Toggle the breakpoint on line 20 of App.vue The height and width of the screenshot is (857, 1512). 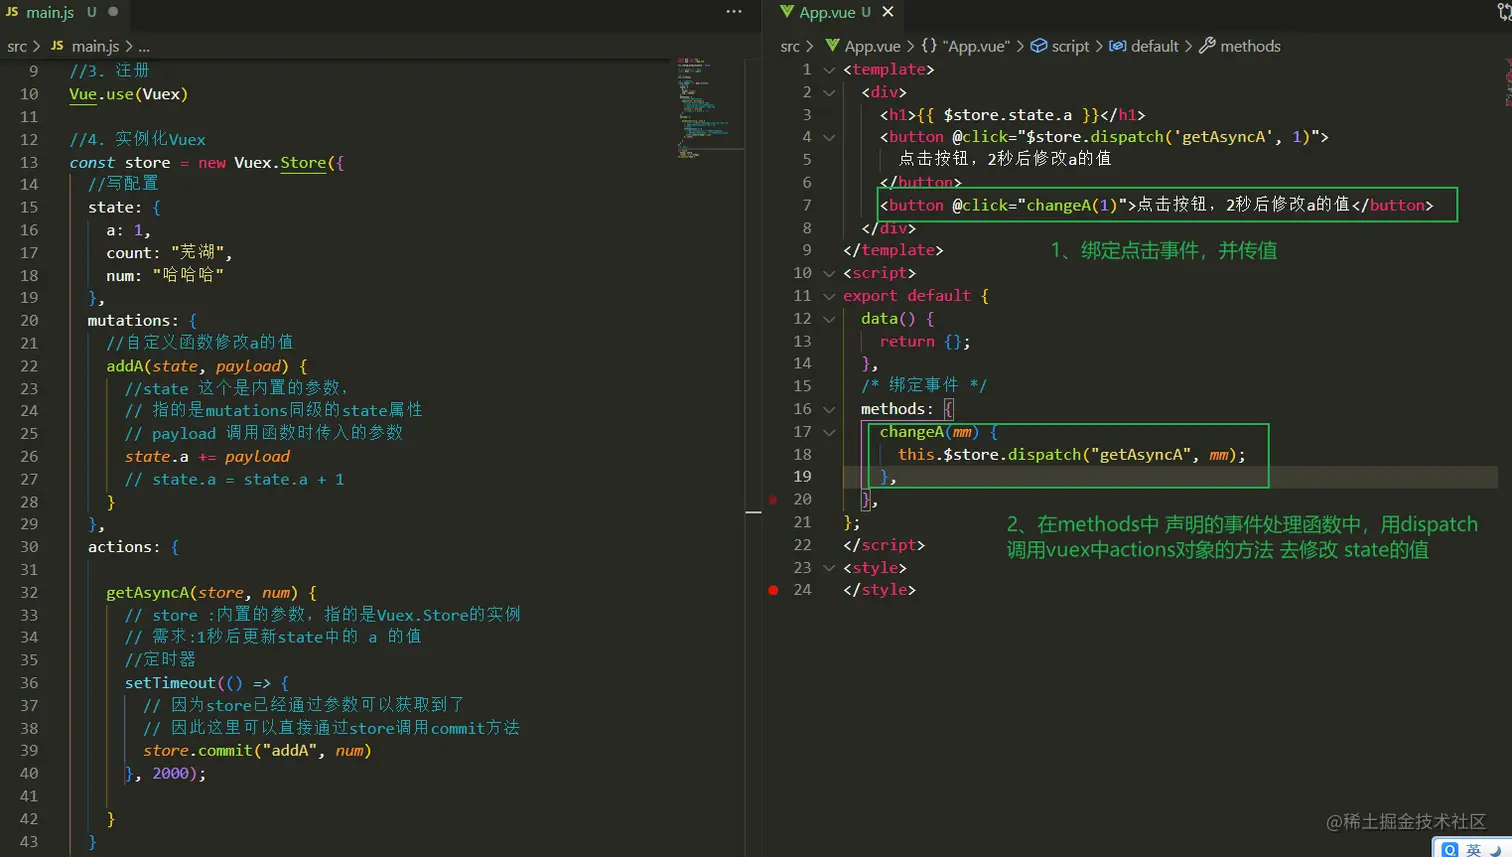(773, 499)
